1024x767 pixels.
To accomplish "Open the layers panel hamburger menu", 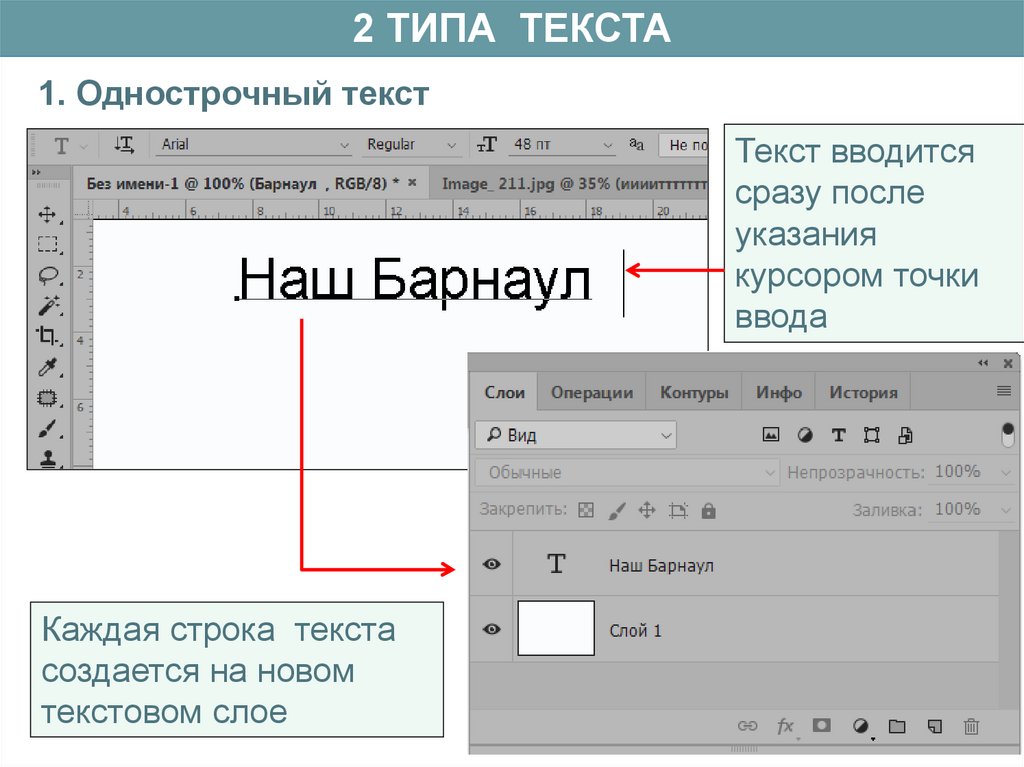I will pyautogui.click(x=1004, y=391).
